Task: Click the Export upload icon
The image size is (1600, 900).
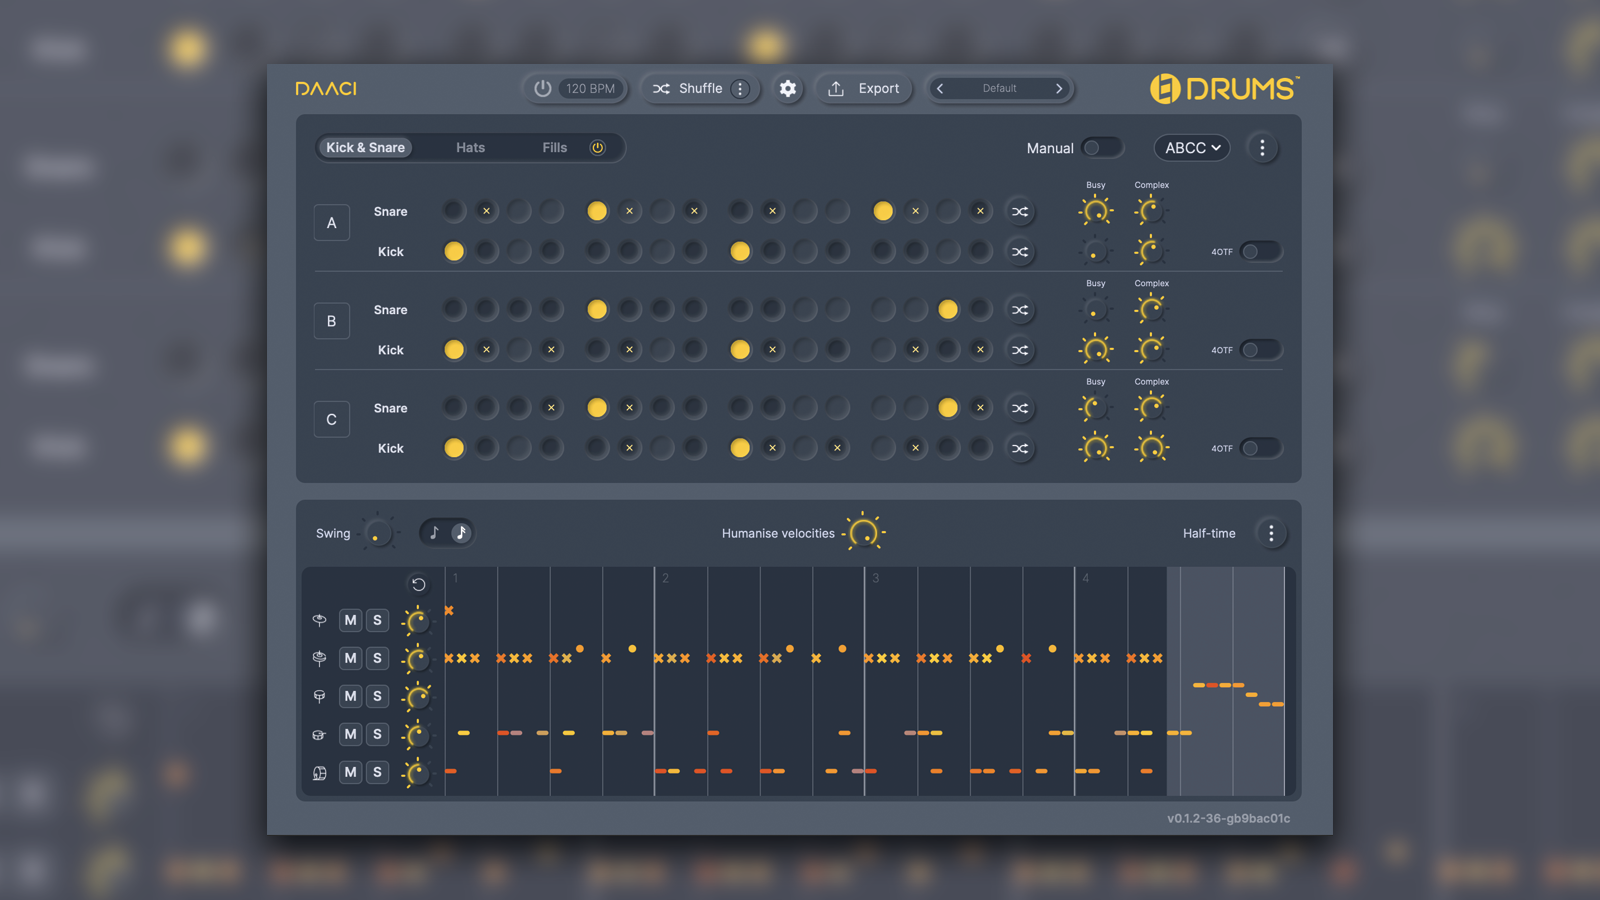Action: [x=836, y=88]
